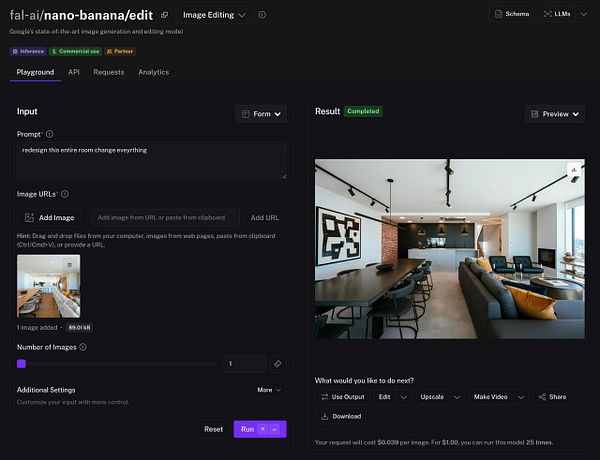Show info for Number of Images
The image size is (600, 460).
click(x=83, y=347)
